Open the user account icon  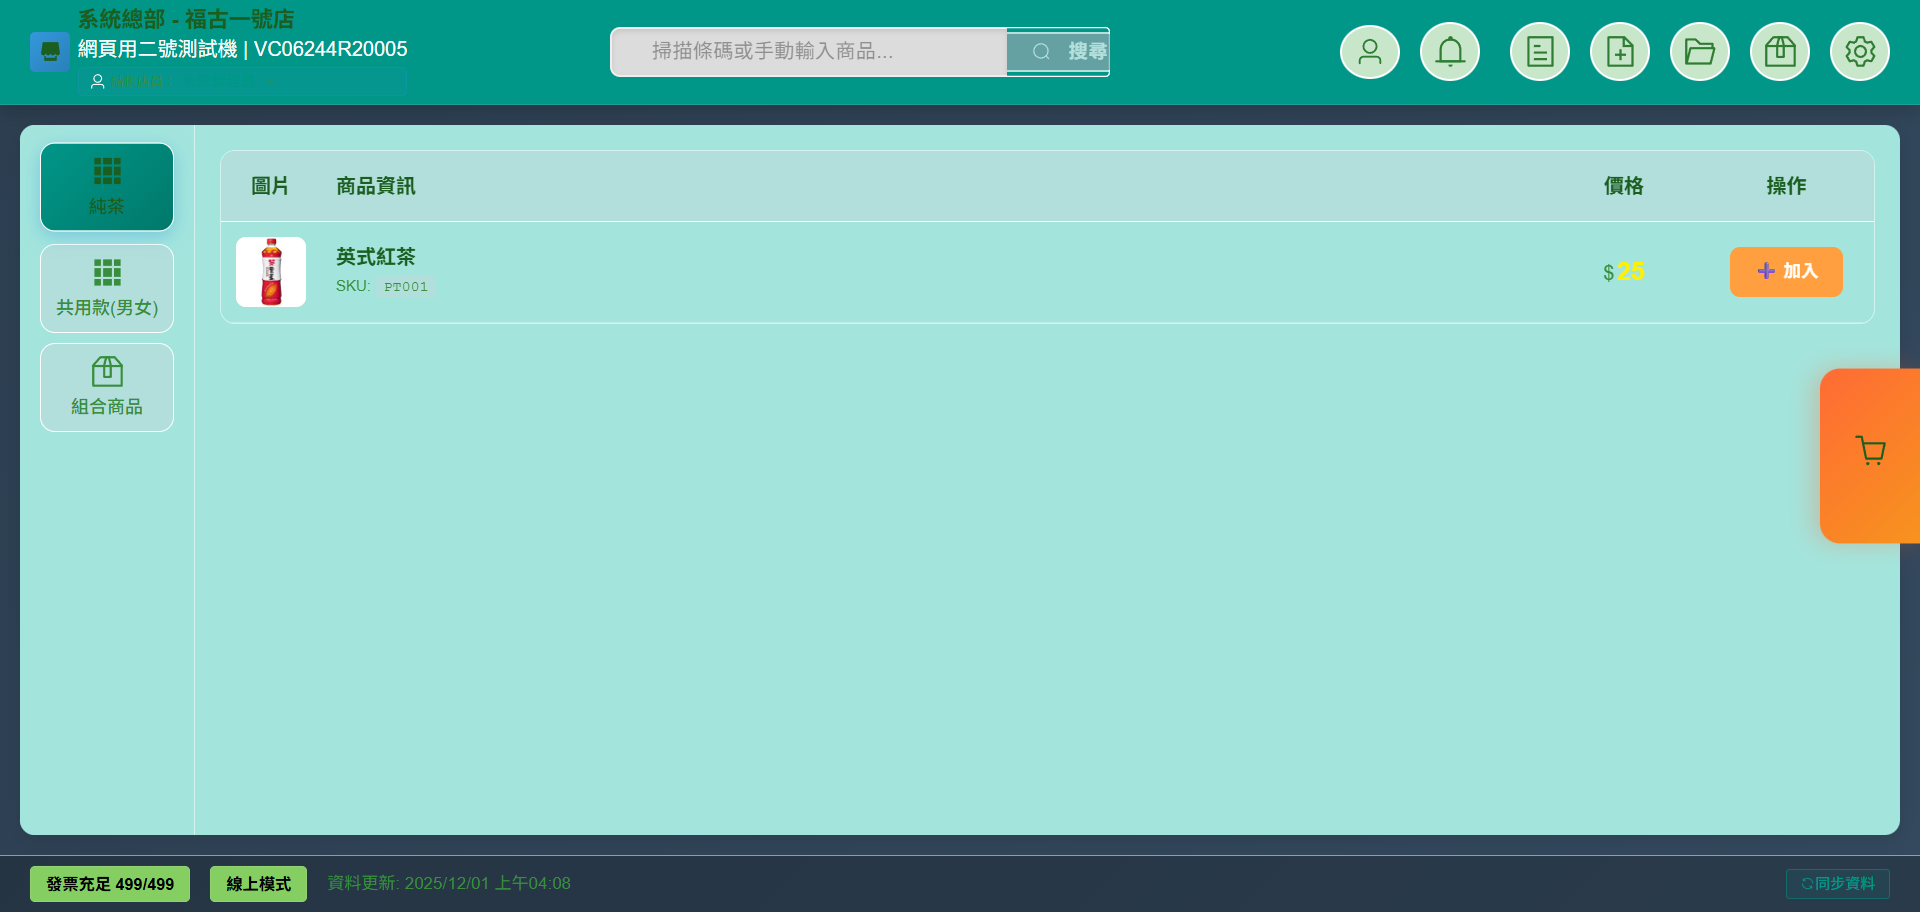point(1369,51)
